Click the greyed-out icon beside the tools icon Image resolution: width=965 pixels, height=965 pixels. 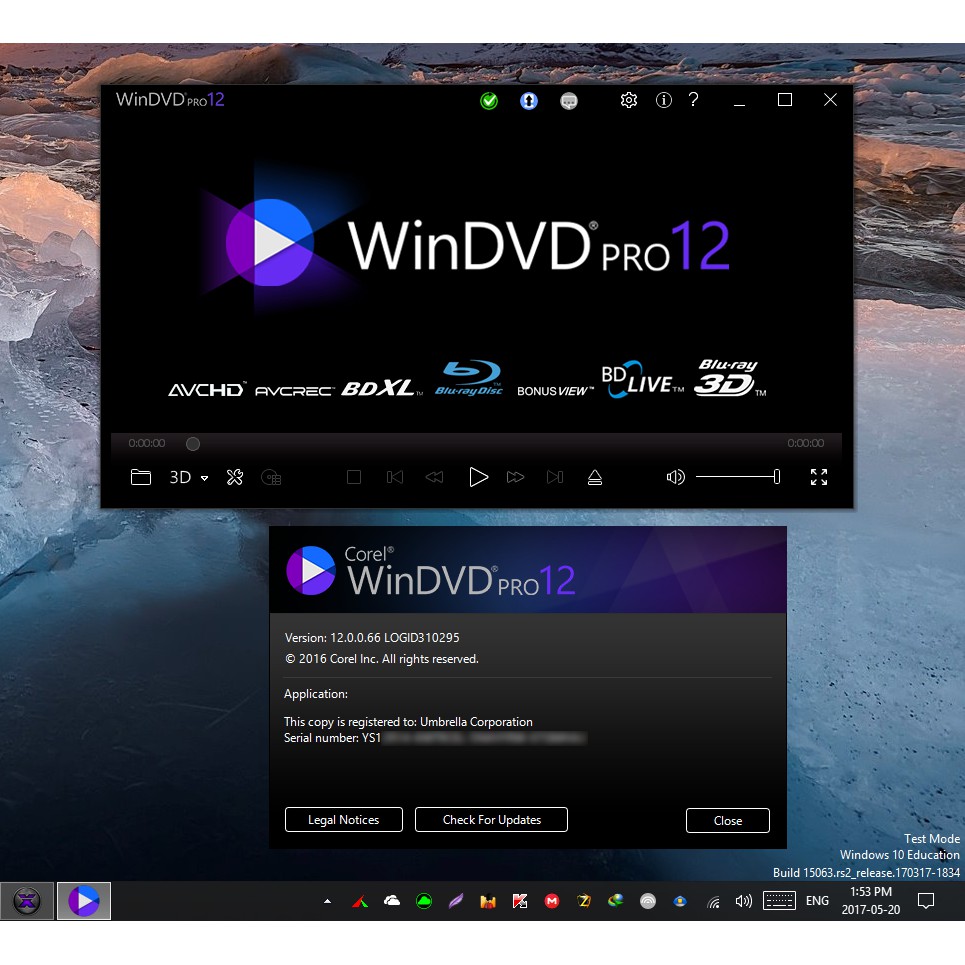[271, 477]
